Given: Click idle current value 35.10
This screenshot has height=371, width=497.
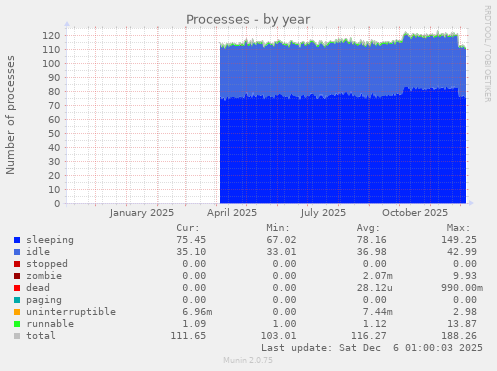Looking at the screenshot, I should pos(191,252).
